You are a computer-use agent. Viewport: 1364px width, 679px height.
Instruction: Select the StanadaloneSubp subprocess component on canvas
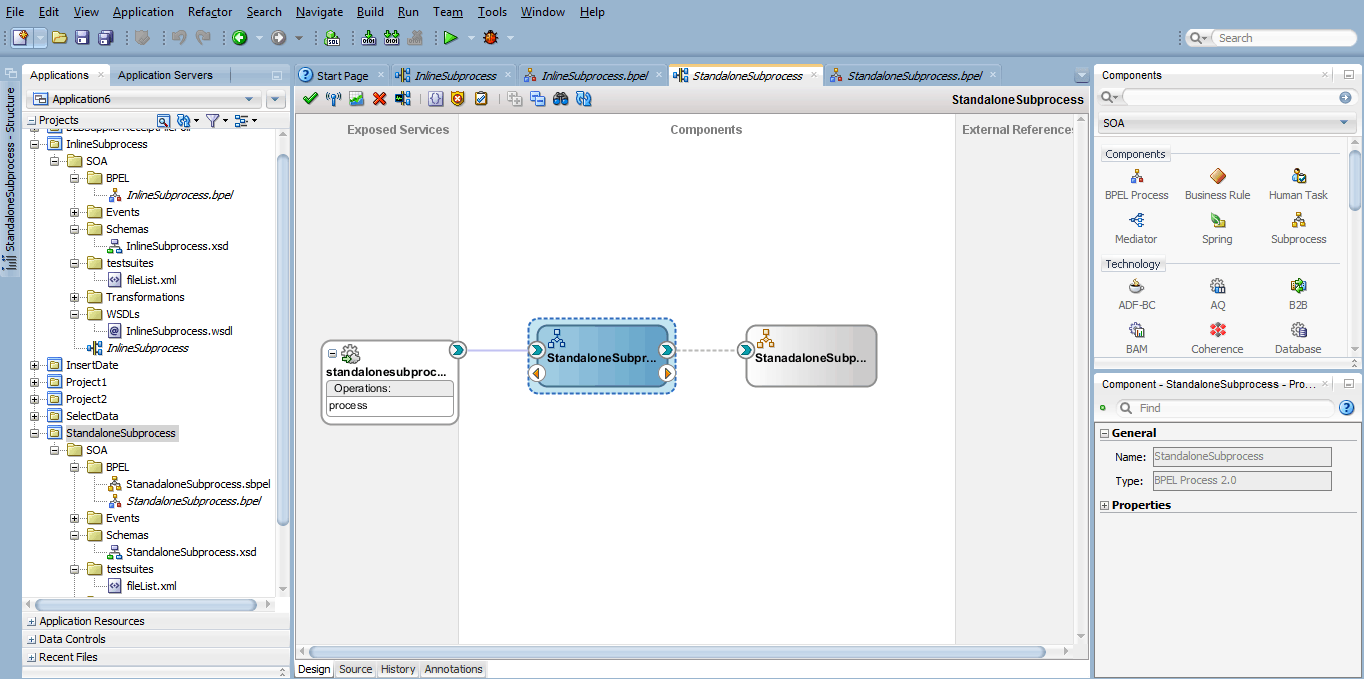point(811,355)
